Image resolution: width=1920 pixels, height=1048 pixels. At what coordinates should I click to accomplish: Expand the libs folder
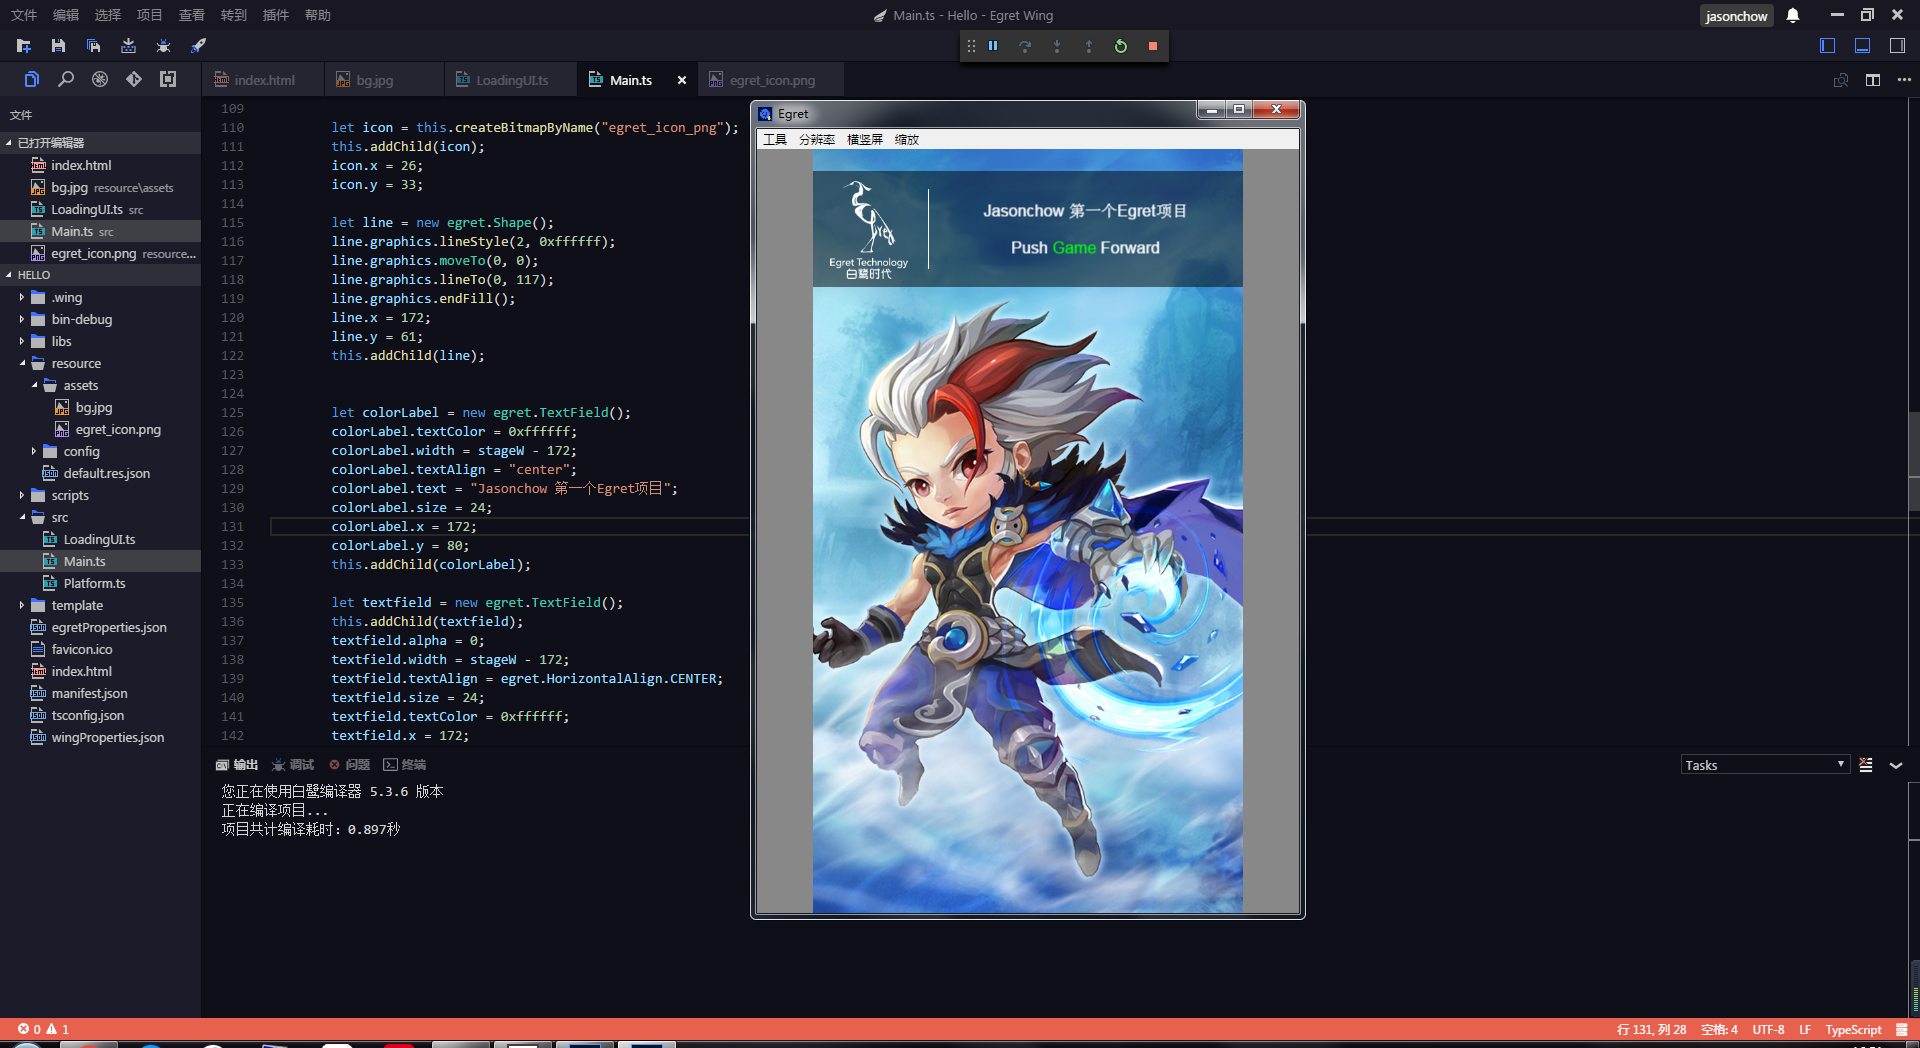[21, 341]
